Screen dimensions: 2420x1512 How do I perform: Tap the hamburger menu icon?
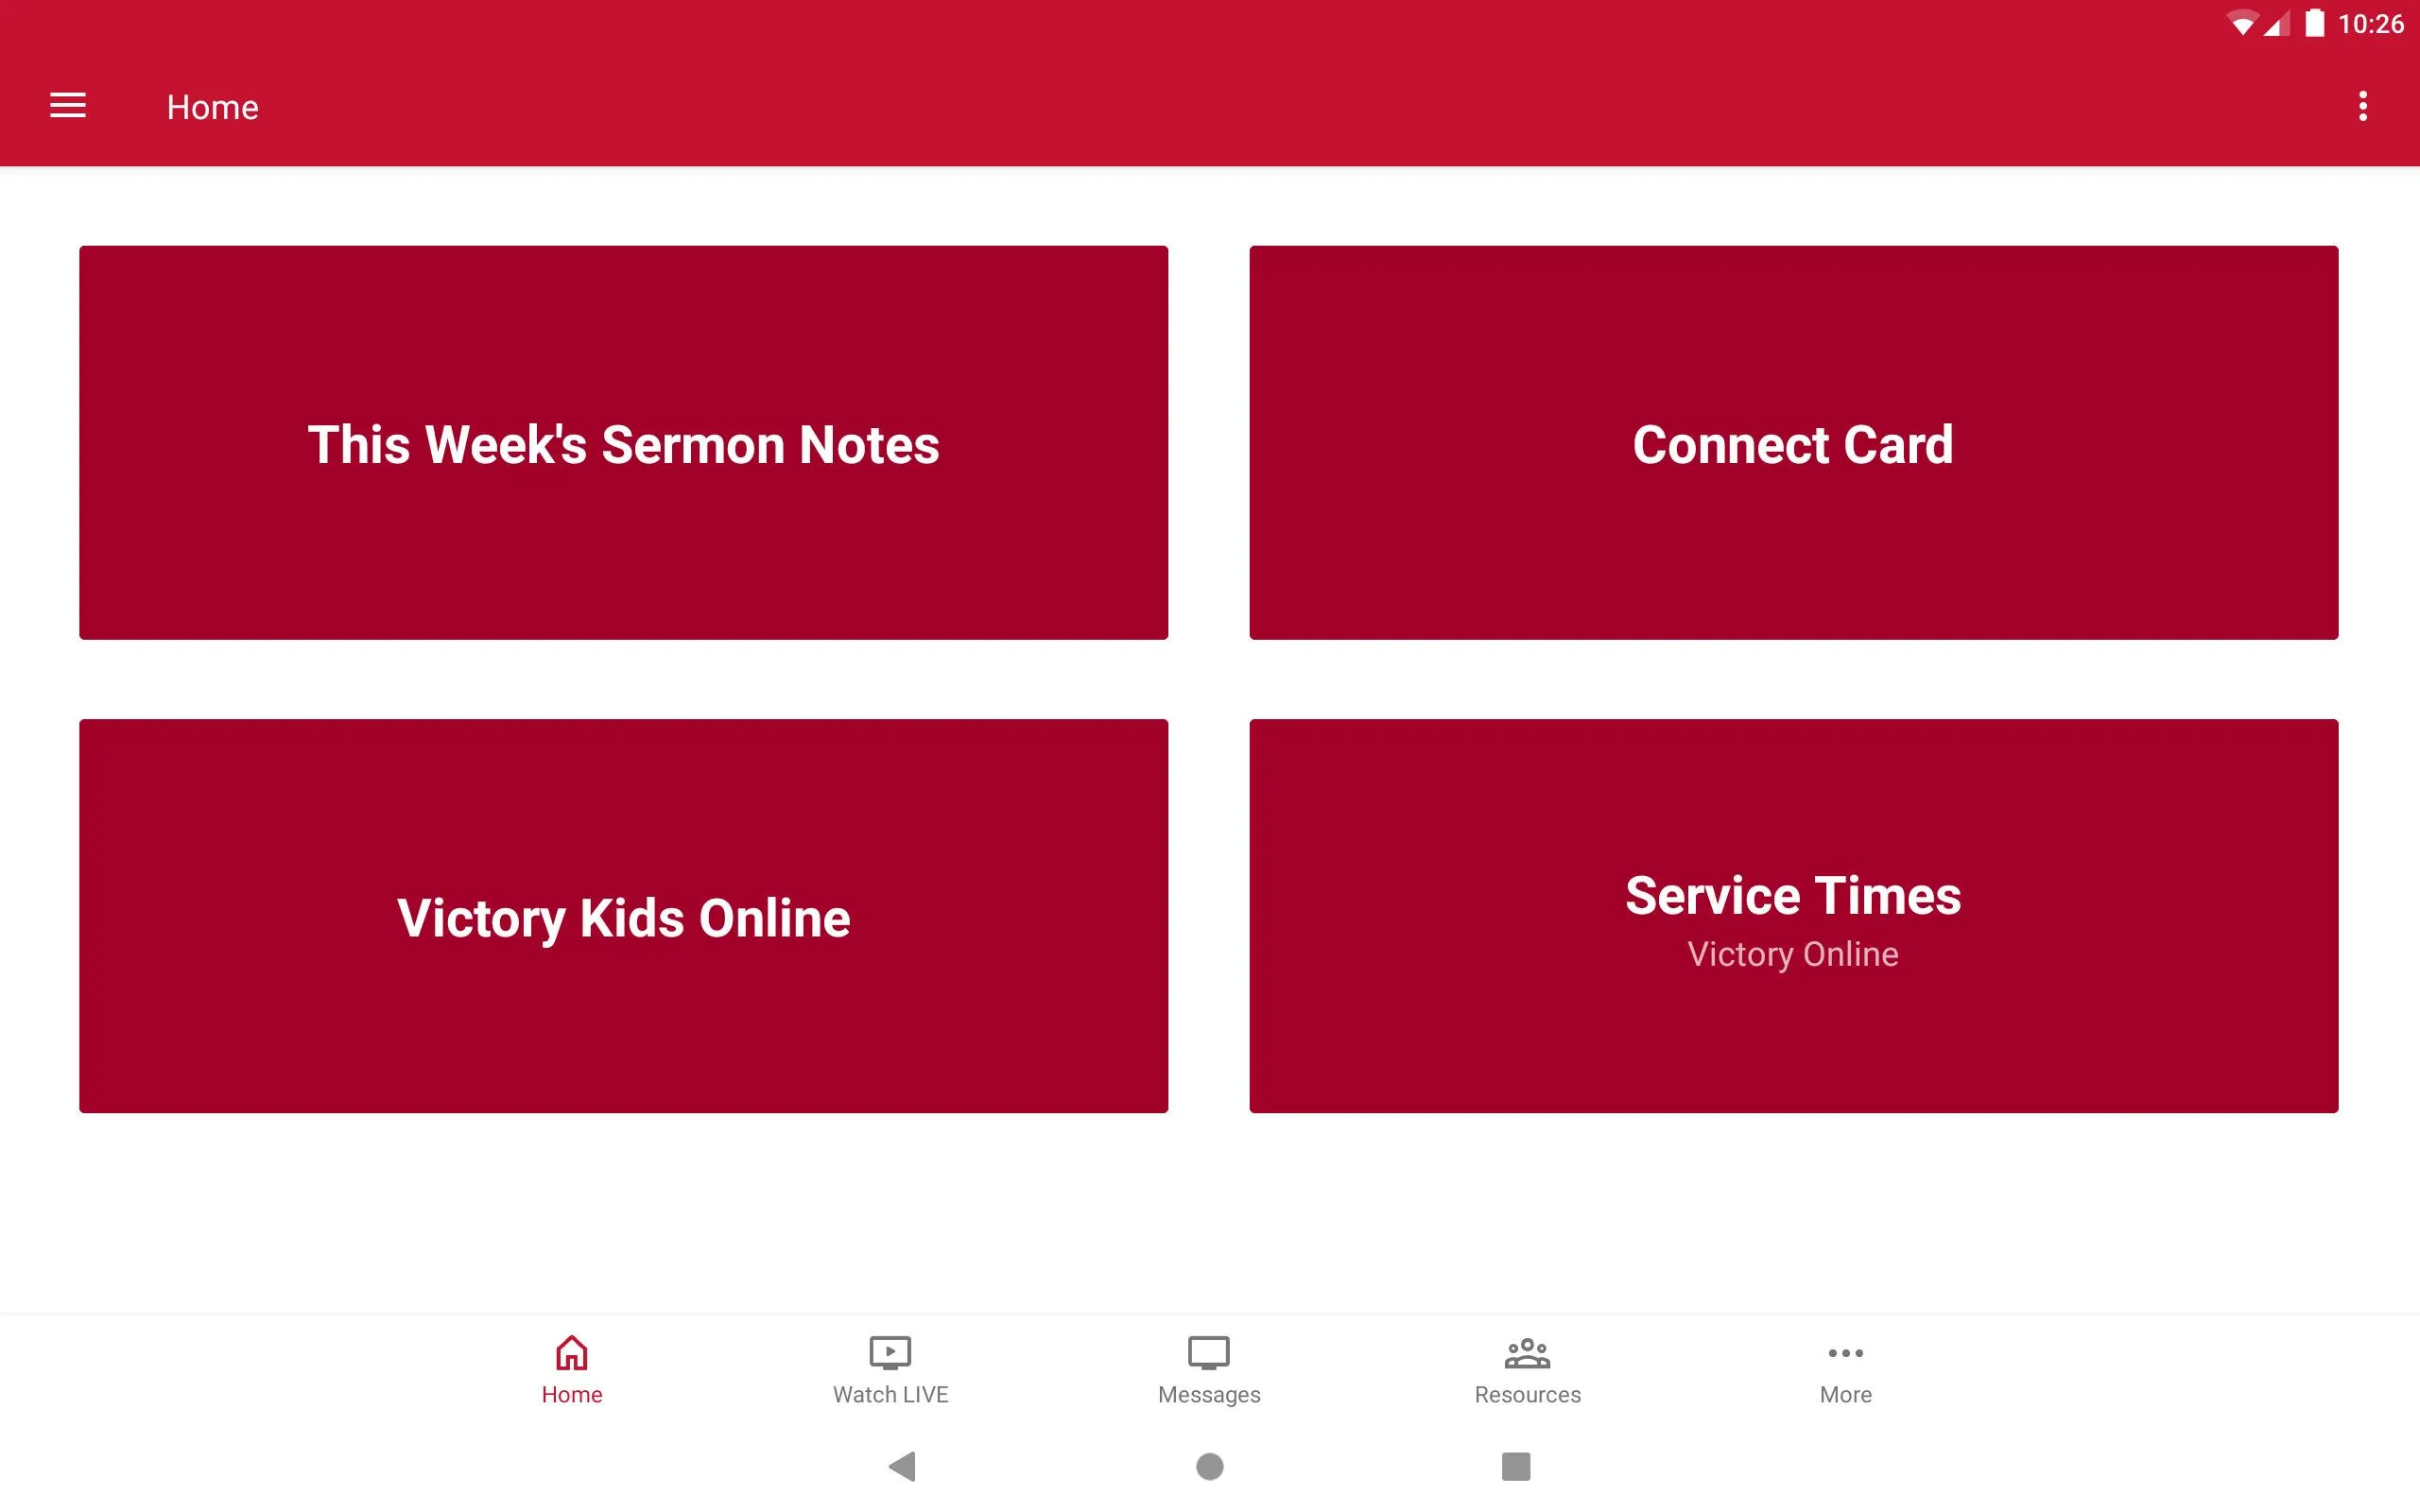(68, 105)
